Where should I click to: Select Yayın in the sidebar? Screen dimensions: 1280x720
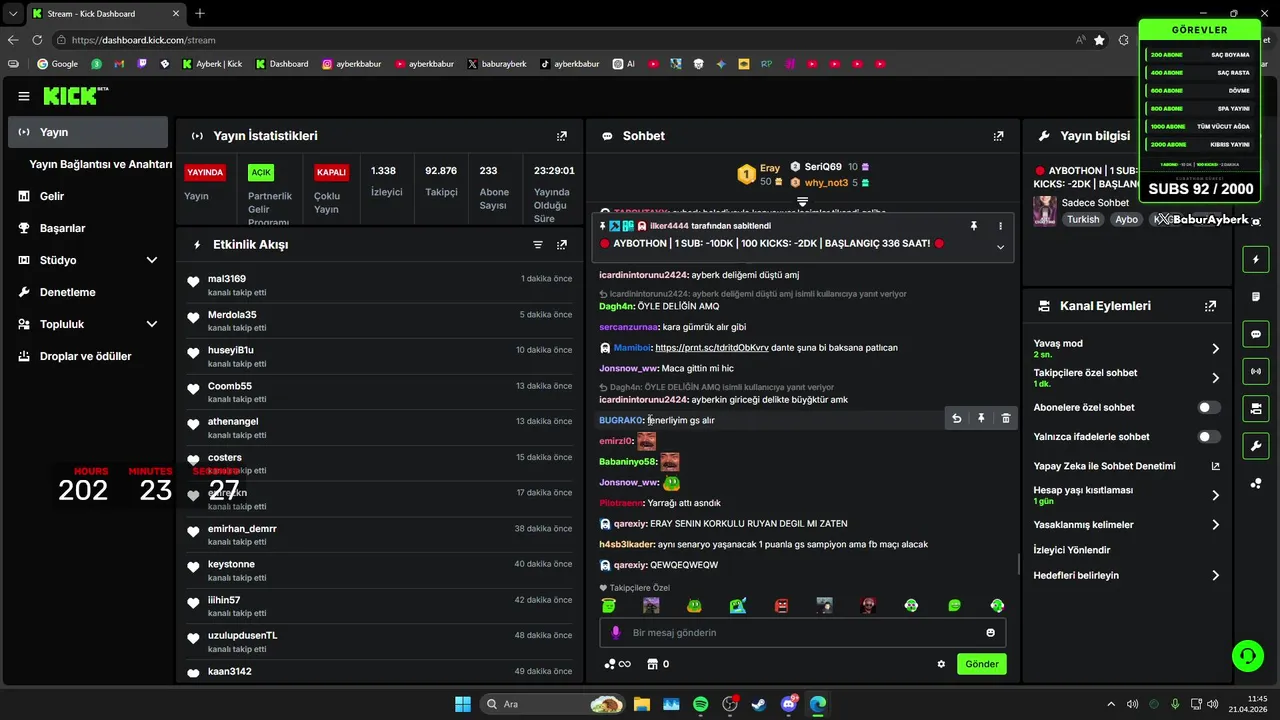(x=88, y=132)
